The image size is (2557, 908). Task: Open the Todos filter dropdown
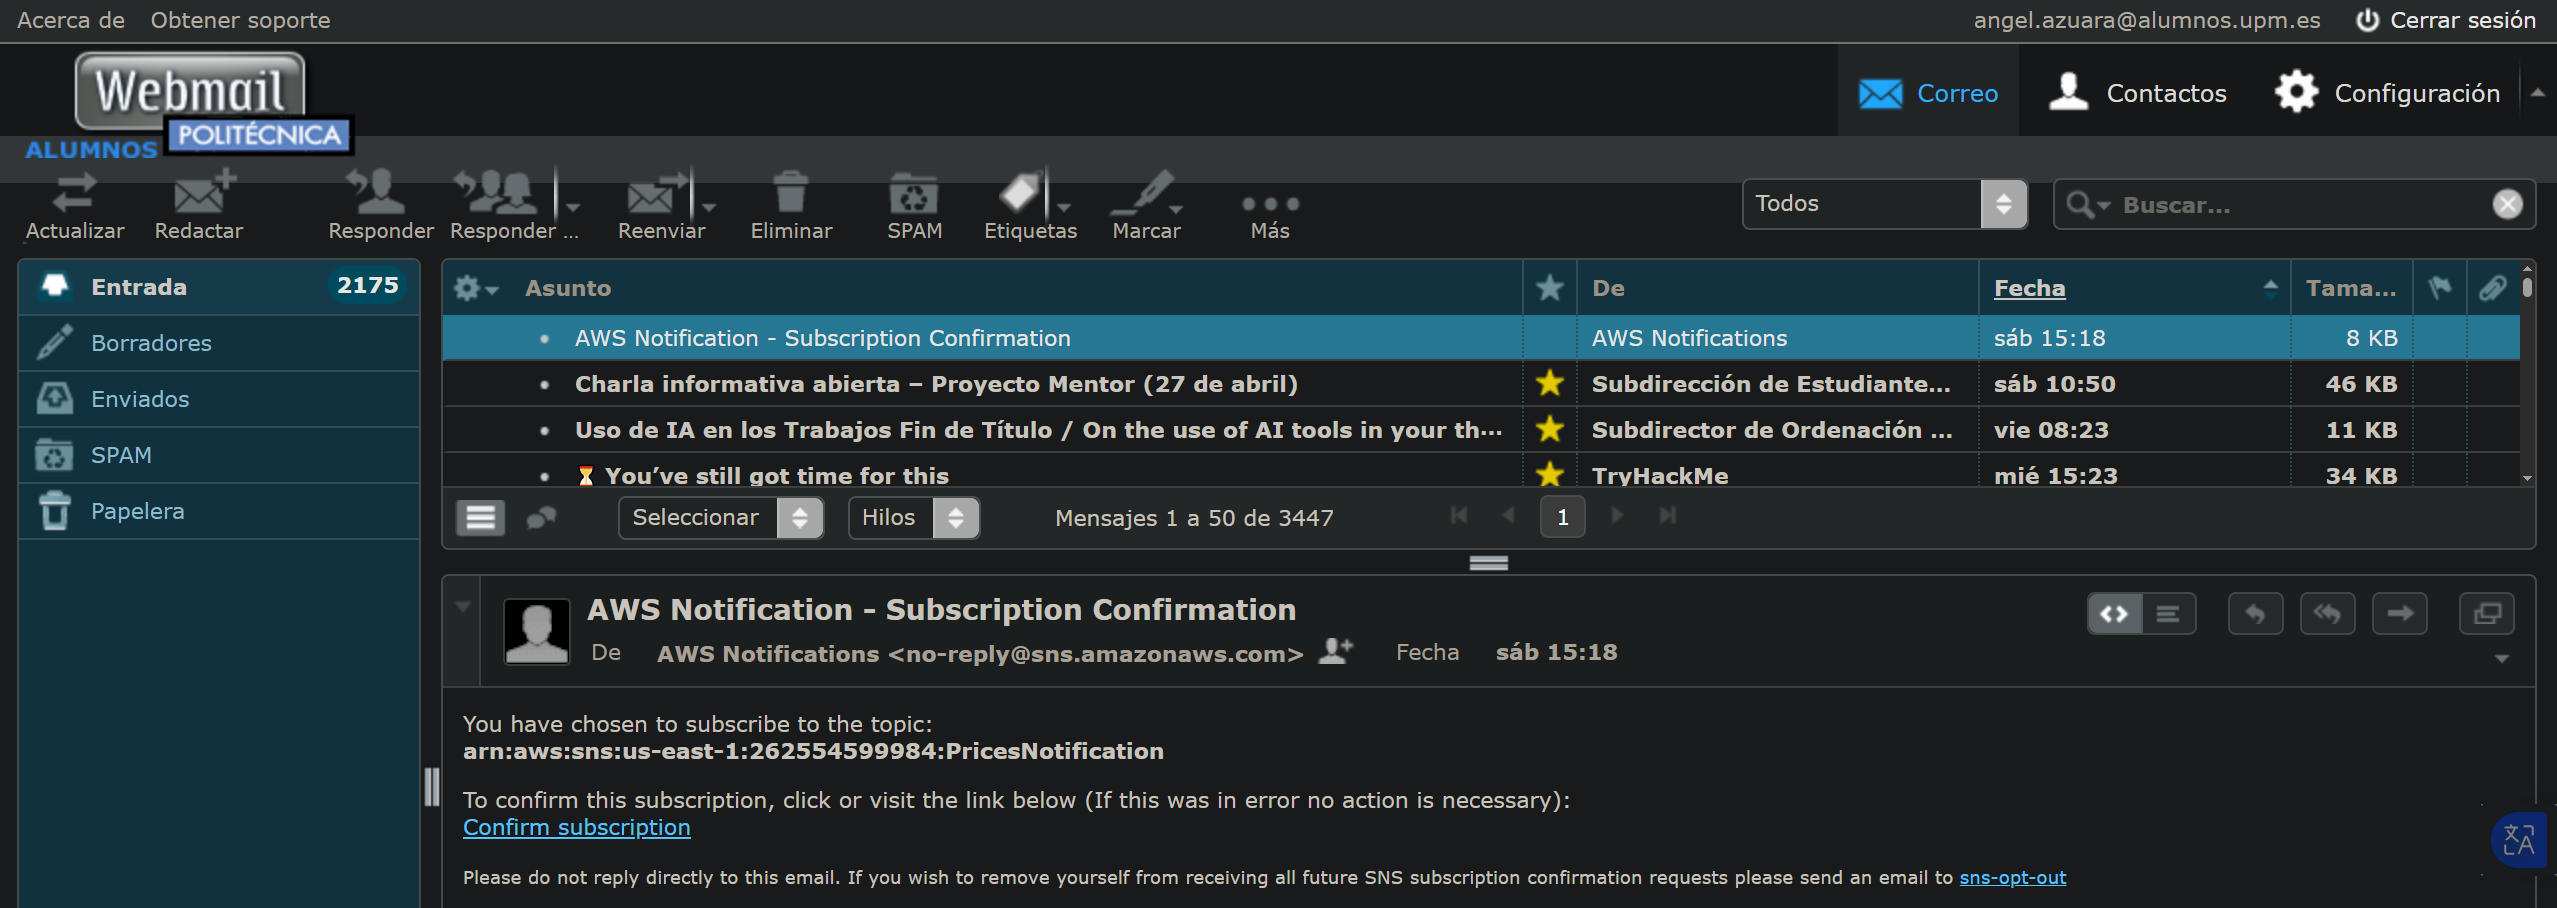[1884, 204]
